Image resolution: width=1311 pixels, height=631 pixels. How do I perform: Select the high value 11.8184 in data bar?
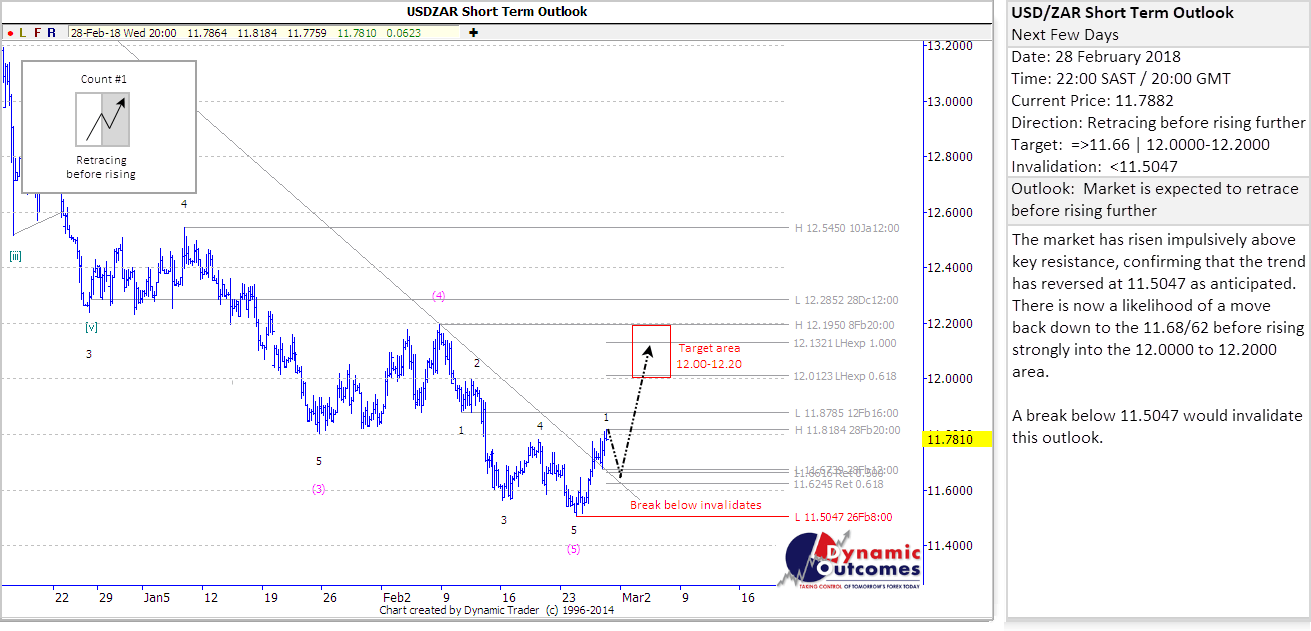point(256,33)
